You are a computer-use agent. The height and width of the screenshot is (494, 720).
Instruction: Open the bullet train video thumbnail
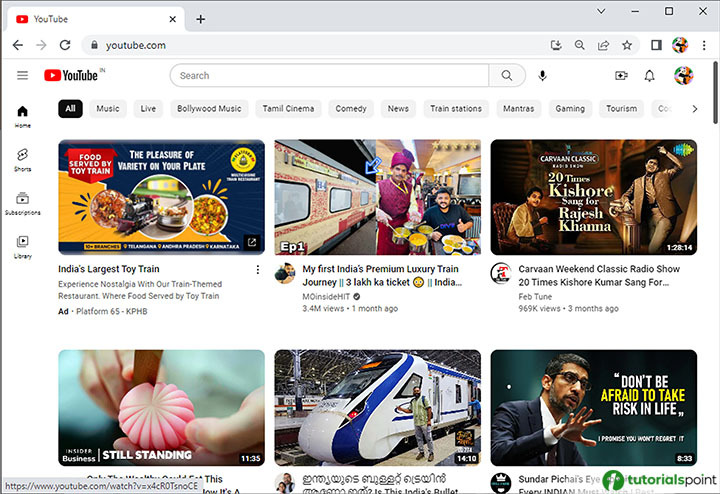click(377, 408)
